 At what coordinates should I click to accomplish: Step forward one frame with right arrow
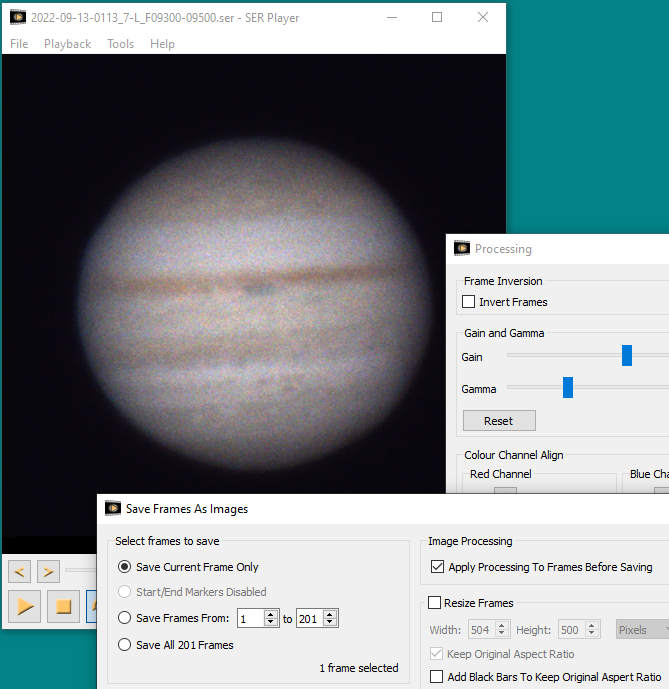click(x=48, y=571)
